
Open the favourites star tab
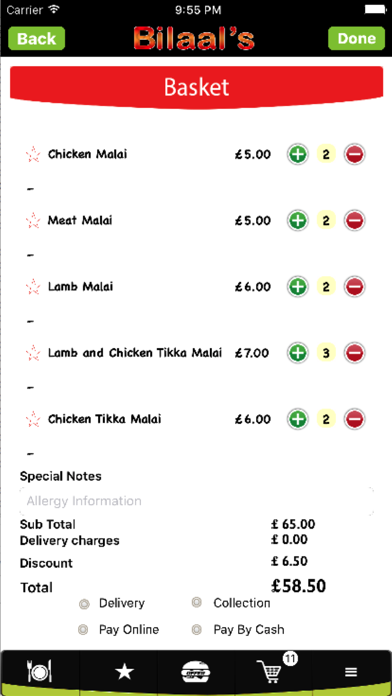click(124, 672)
